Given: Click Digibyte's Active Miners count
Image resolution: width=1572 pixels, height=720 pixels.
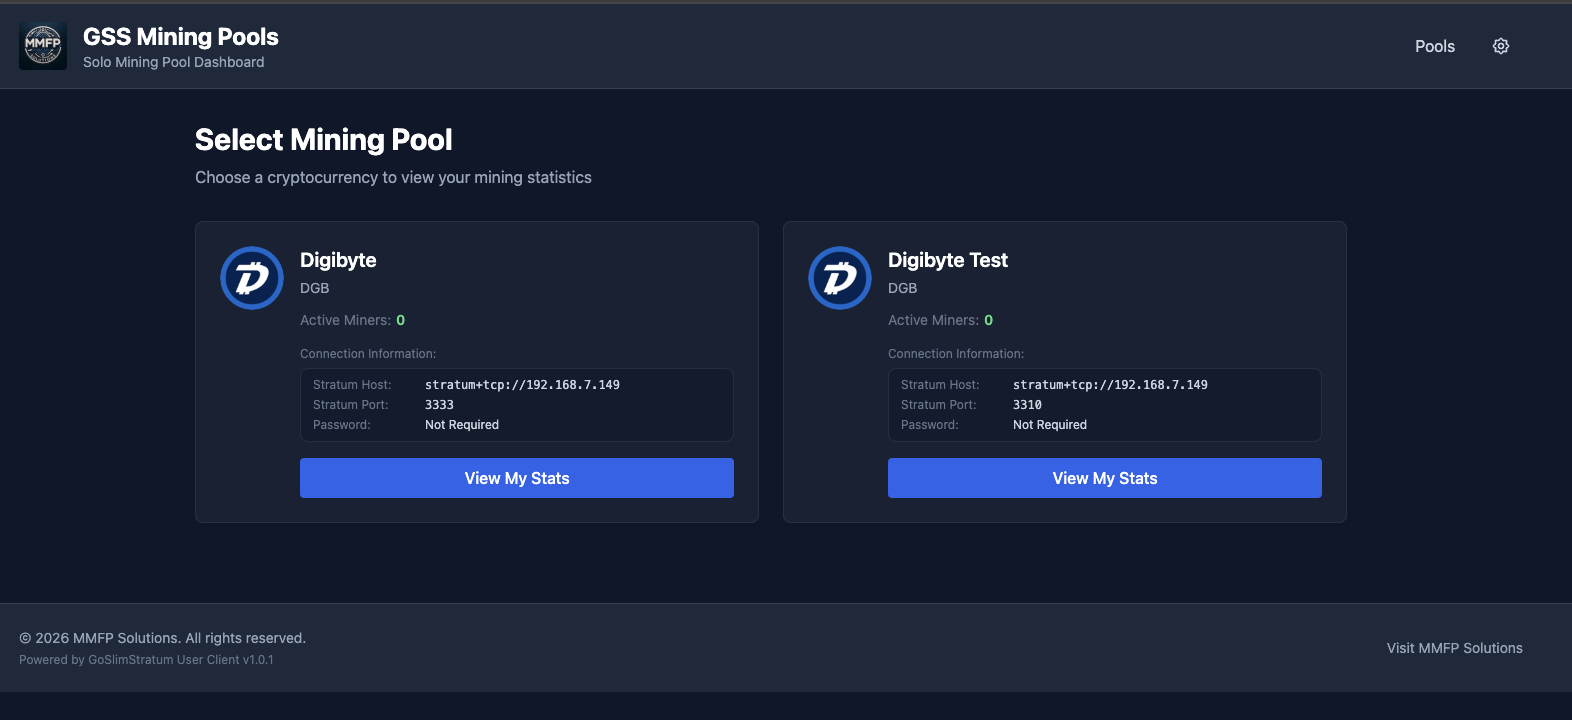Looking at the screenshot, I should click(400, 320).
